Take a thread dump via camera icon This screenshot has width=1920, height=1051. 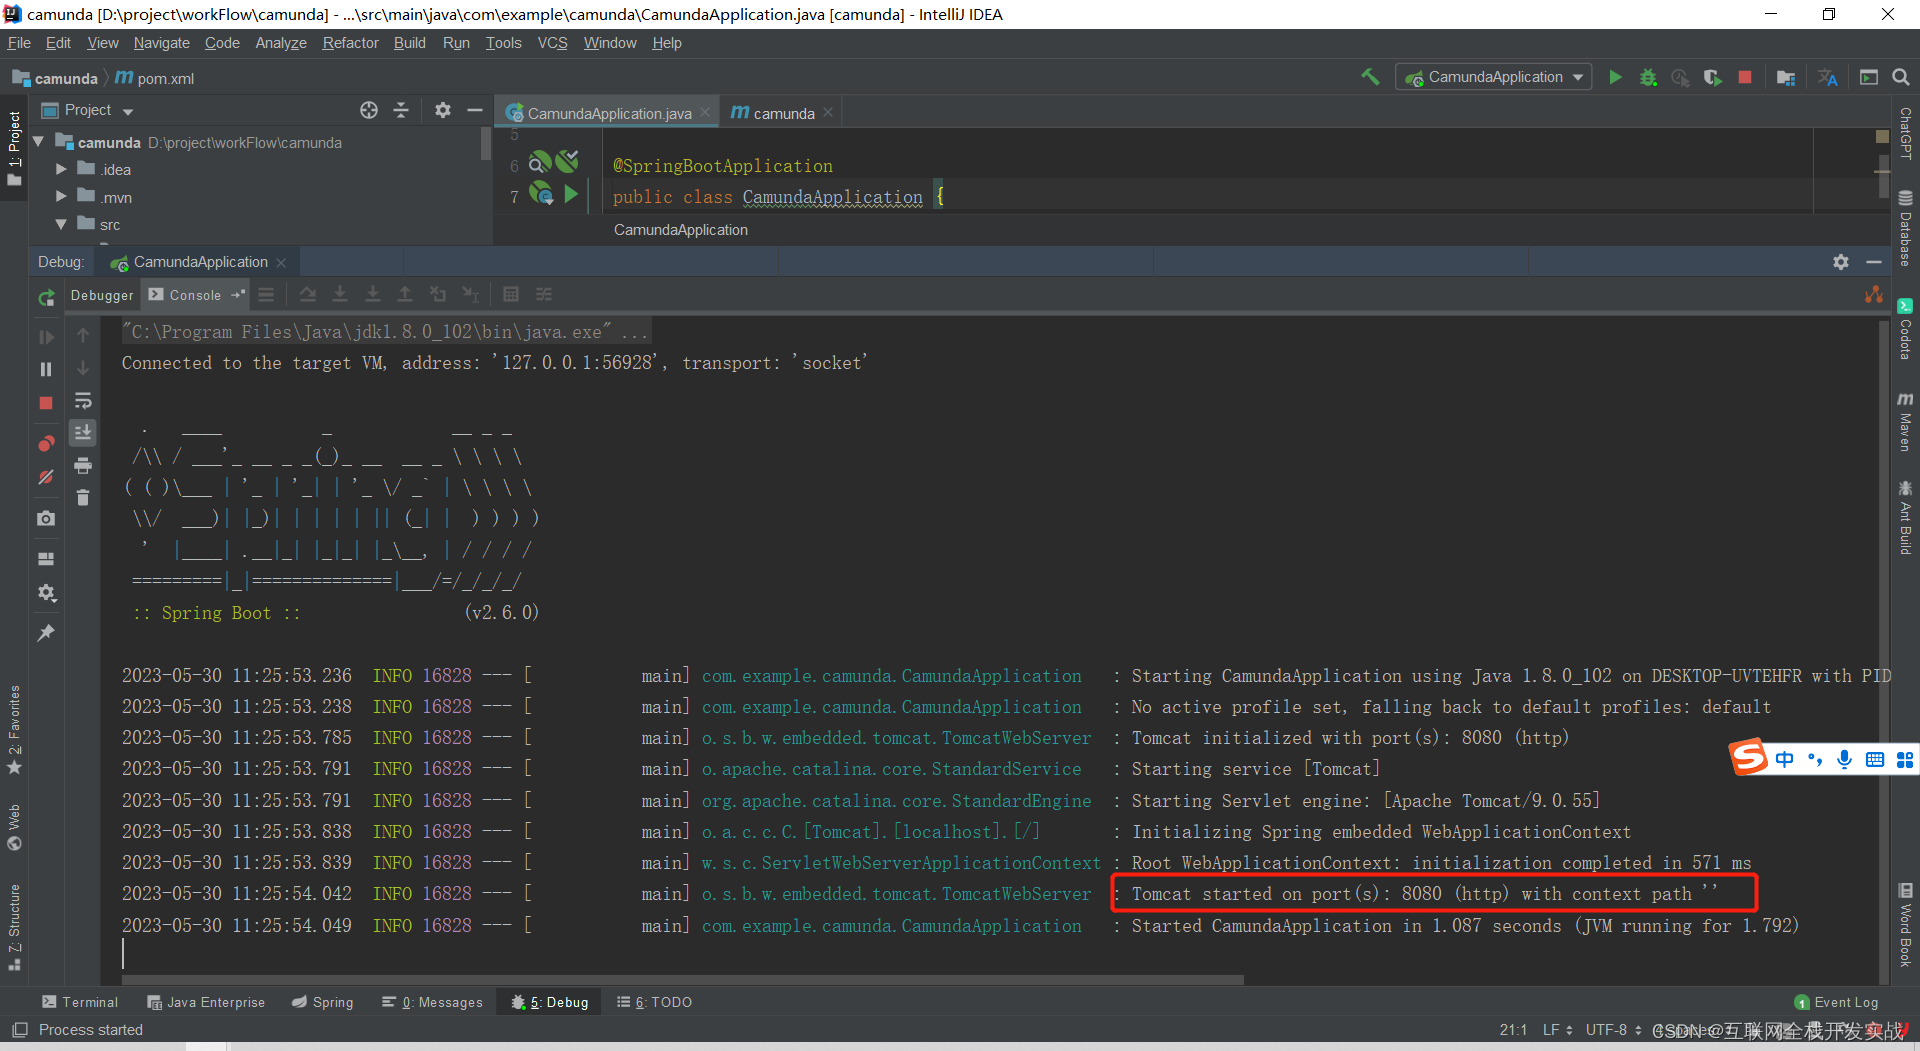[46, 518]
